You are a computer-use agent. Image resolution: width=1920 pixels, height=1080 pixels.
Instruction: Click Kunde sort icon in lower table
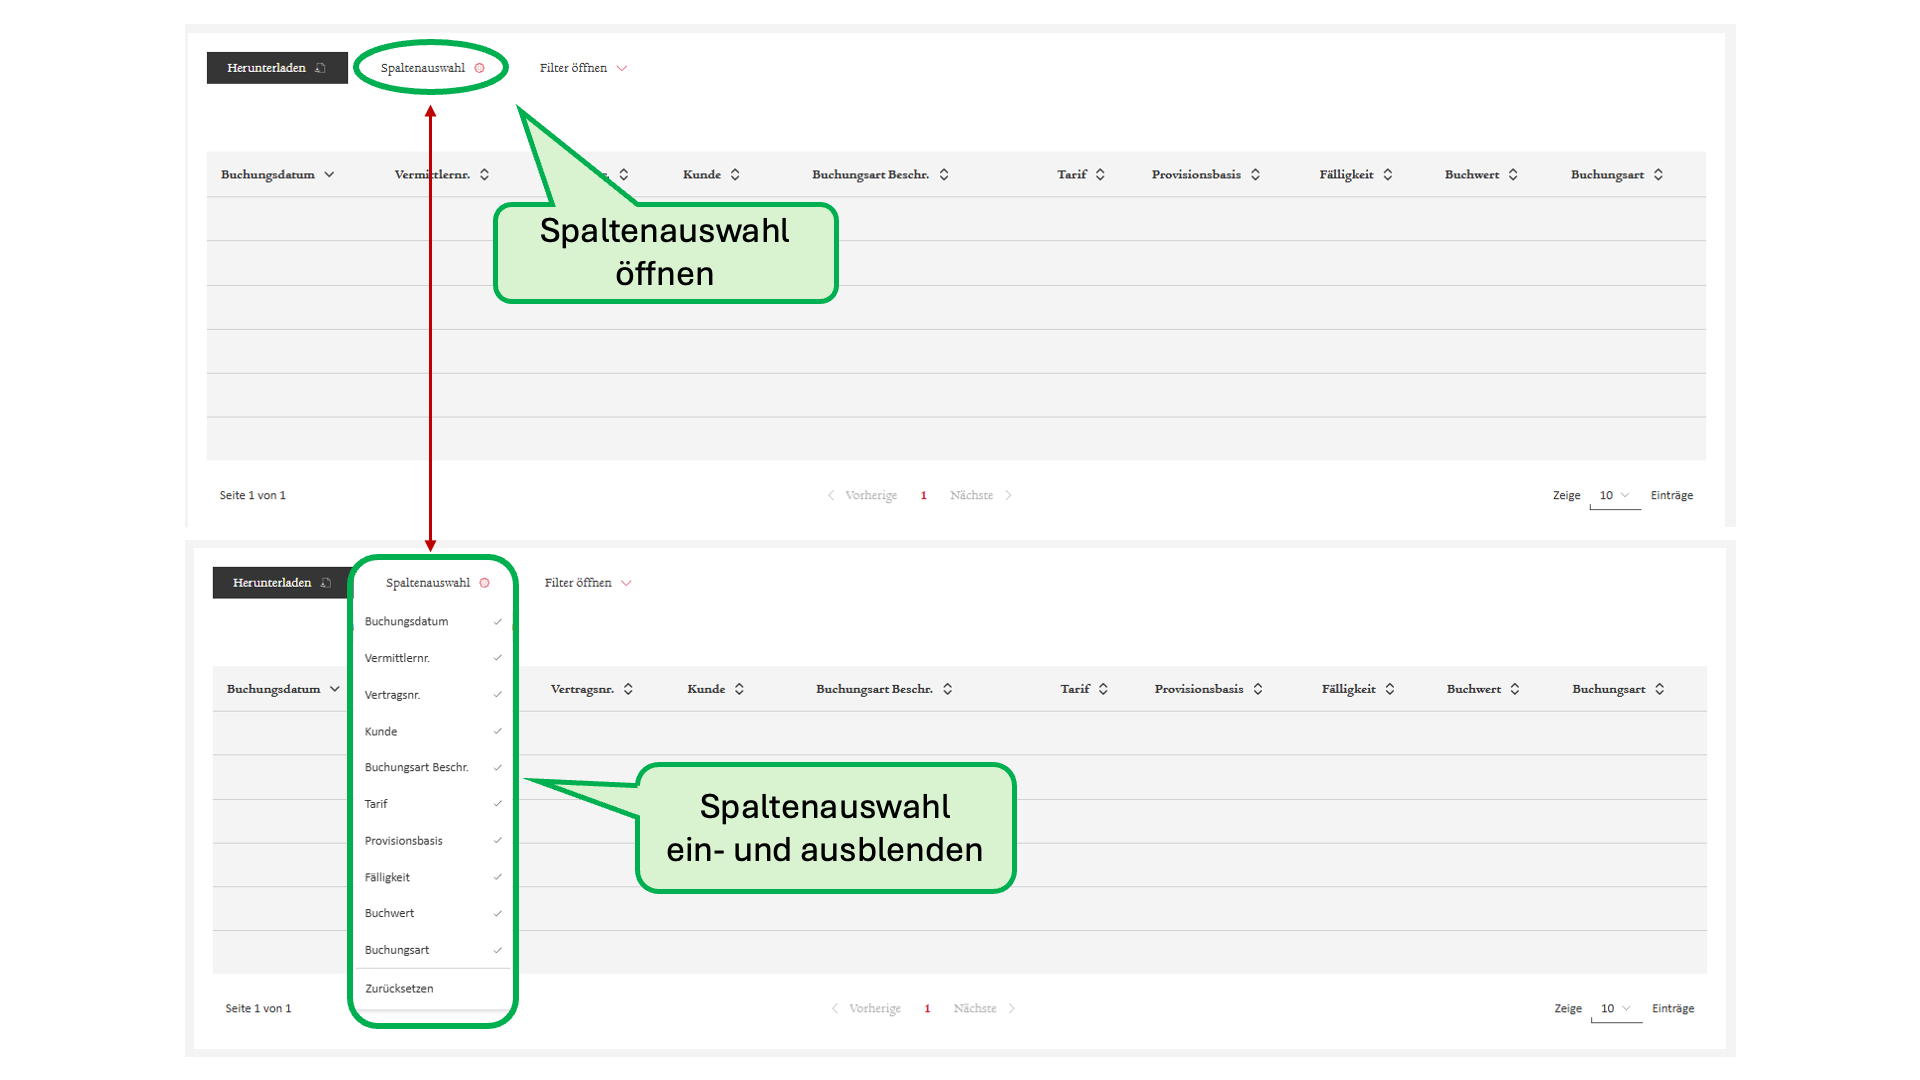tap(739, 689)
